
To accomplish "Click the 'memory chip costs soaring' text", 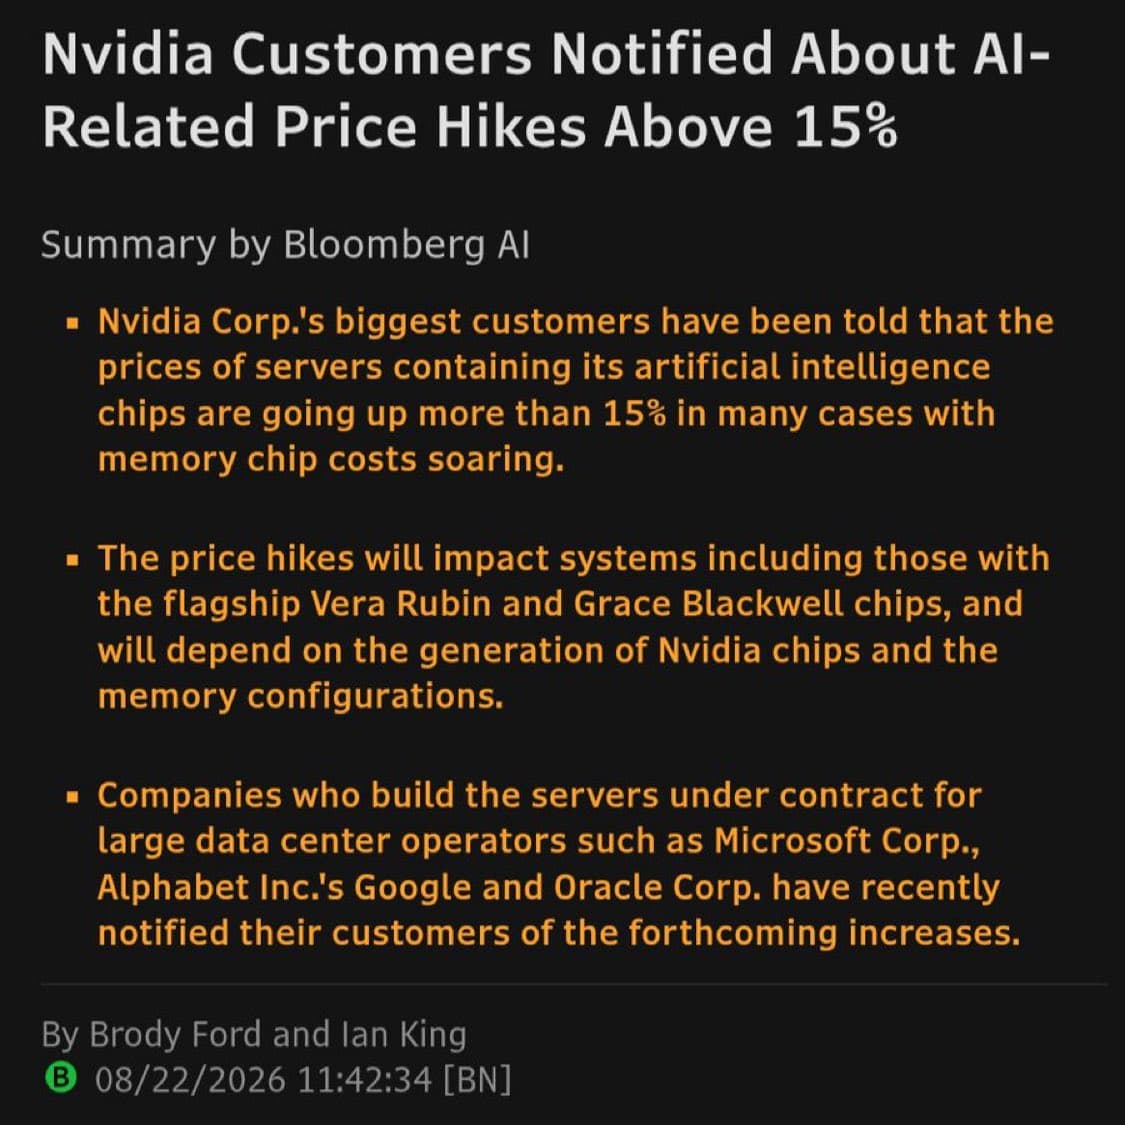I will [331, 460].
